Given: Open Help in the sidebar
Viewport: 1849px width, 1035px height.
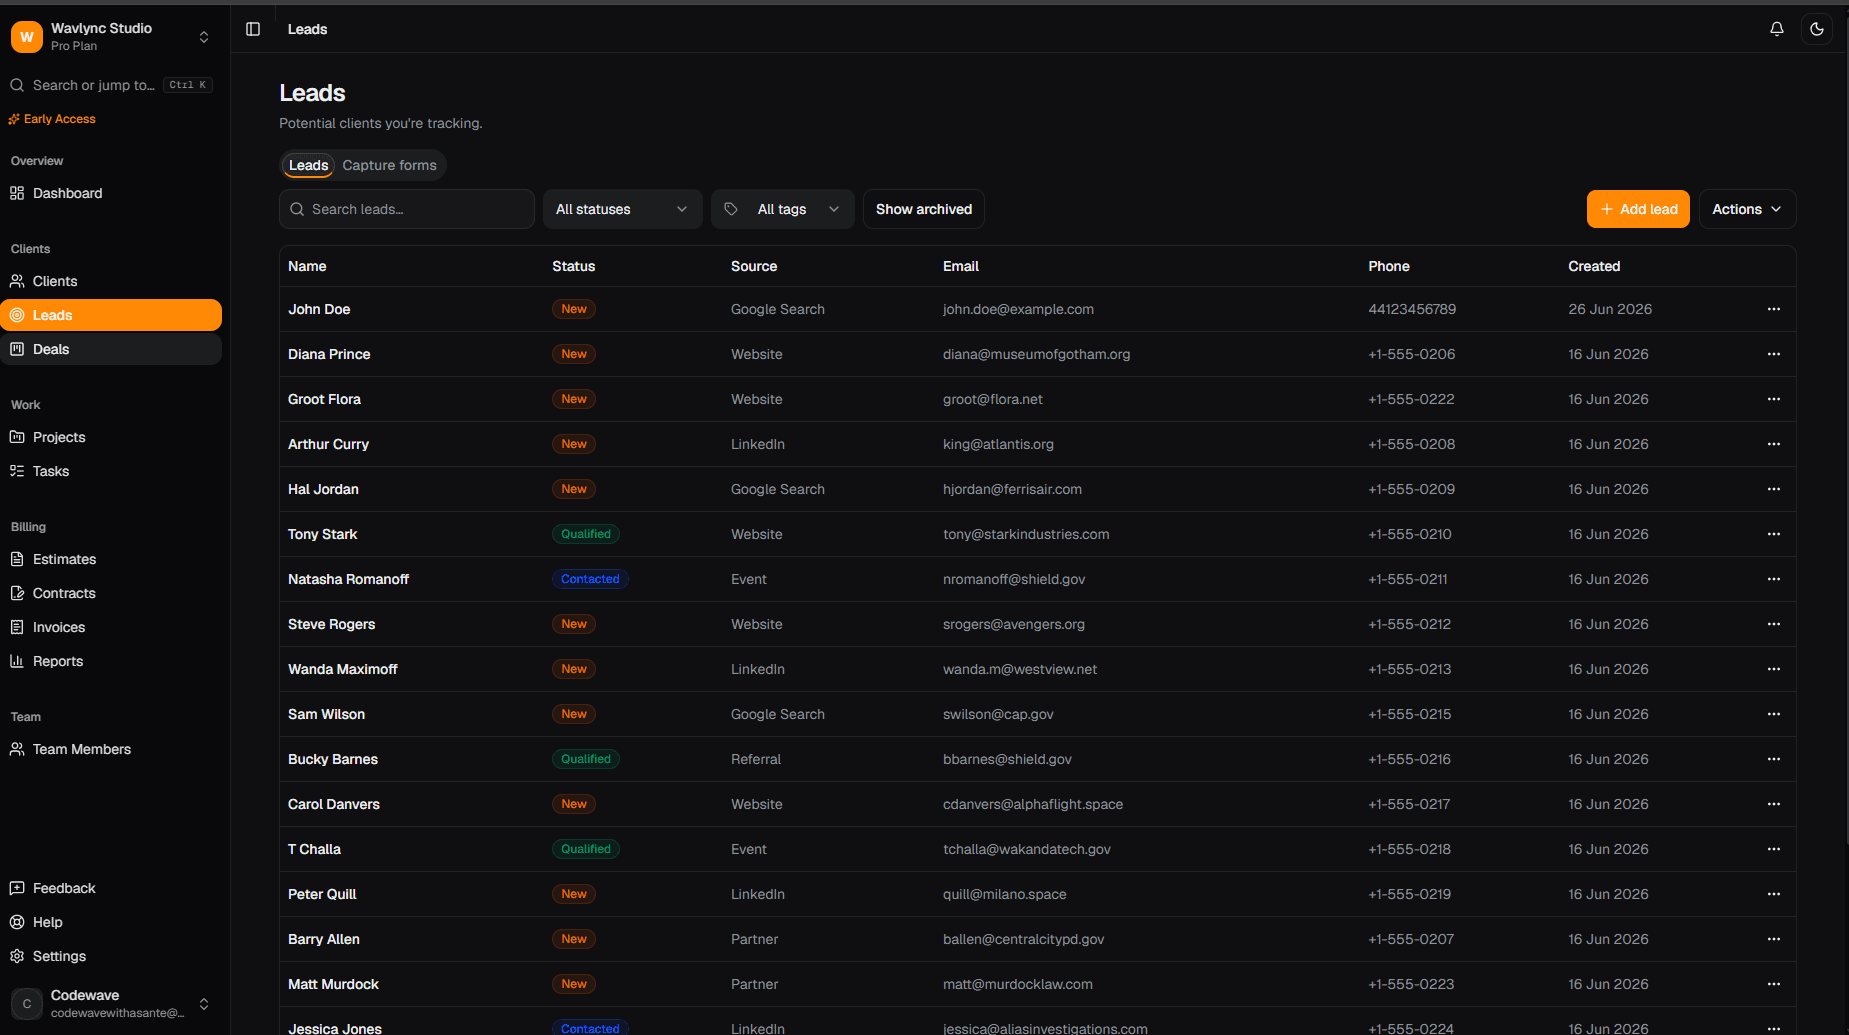Looking at the screenshot, I should 111,922.
